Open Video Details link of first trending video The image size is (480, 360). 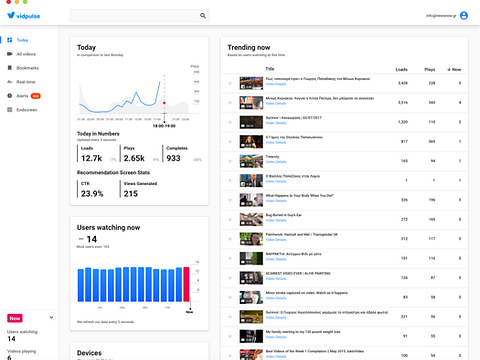(276, 84)
